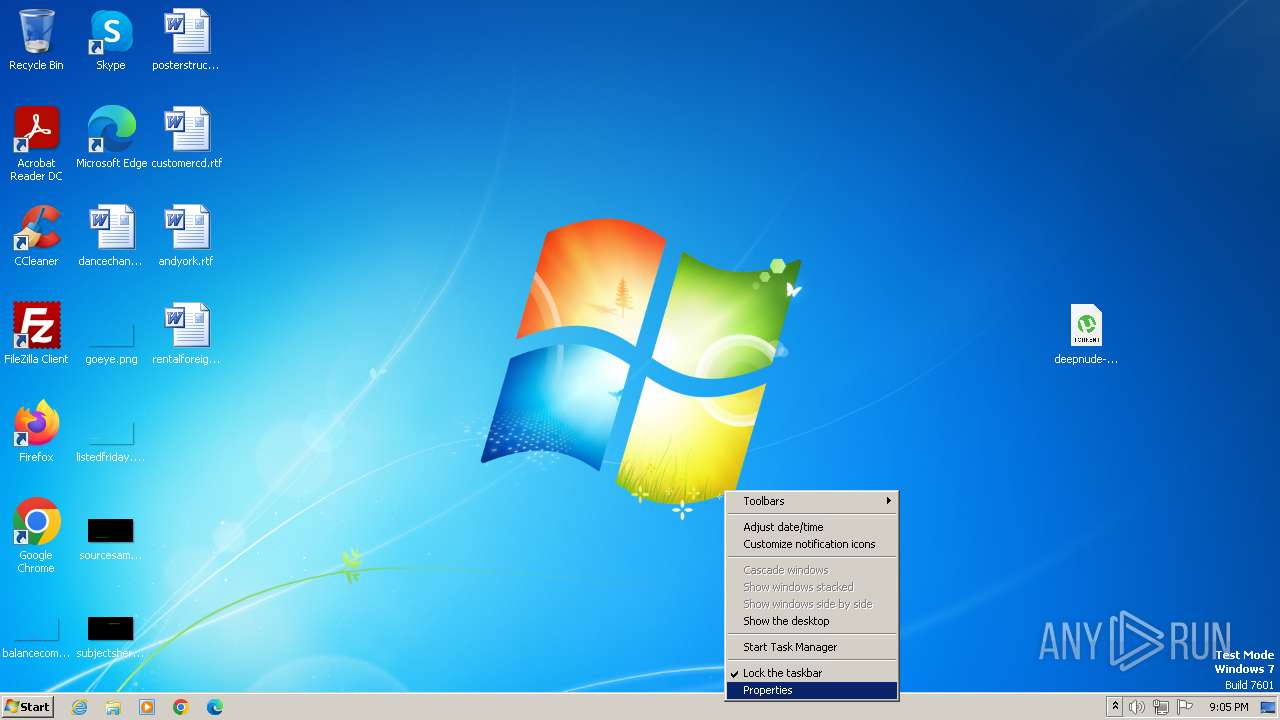Viewport: 1280px width, 720px height.
Task: Toggle Lock the taskbar checkmark
Action: [x=812, y=673]
